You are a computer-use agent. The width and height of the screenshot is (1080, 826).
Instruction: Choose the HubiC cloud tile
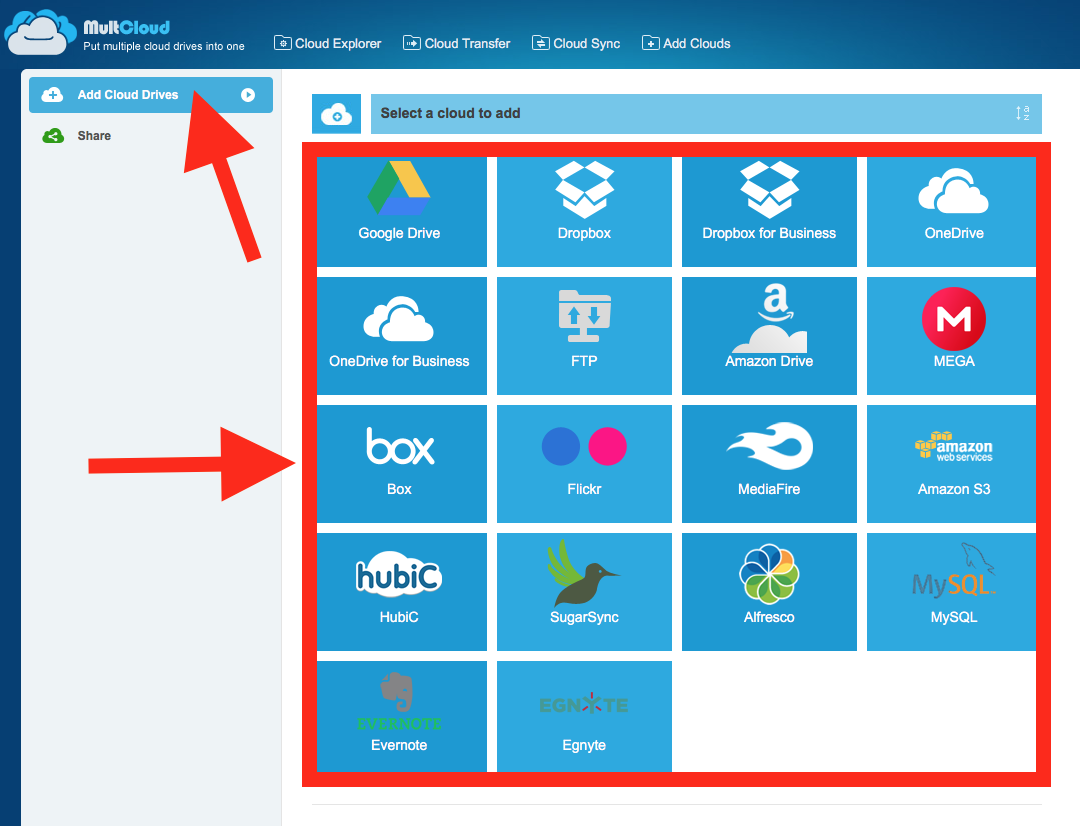pos(402,592)
